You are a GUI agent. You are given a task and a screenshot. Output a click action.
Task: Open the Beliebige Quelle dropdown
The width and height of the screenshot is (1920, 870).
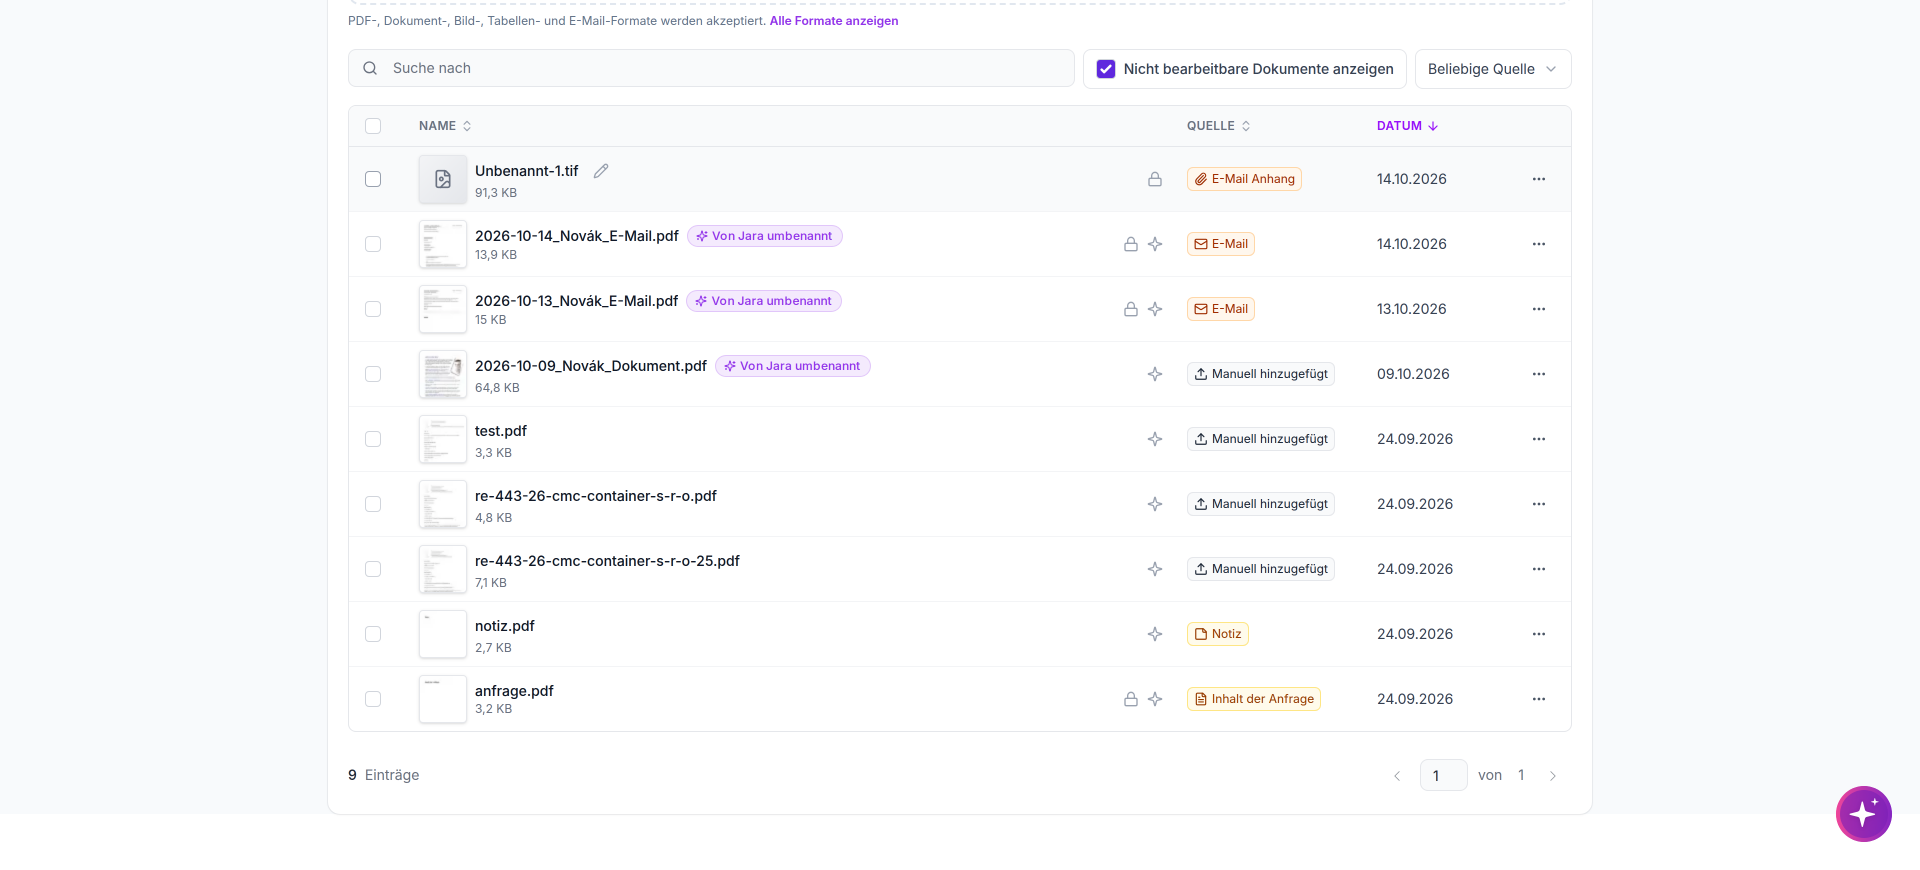pos(1493,69)
